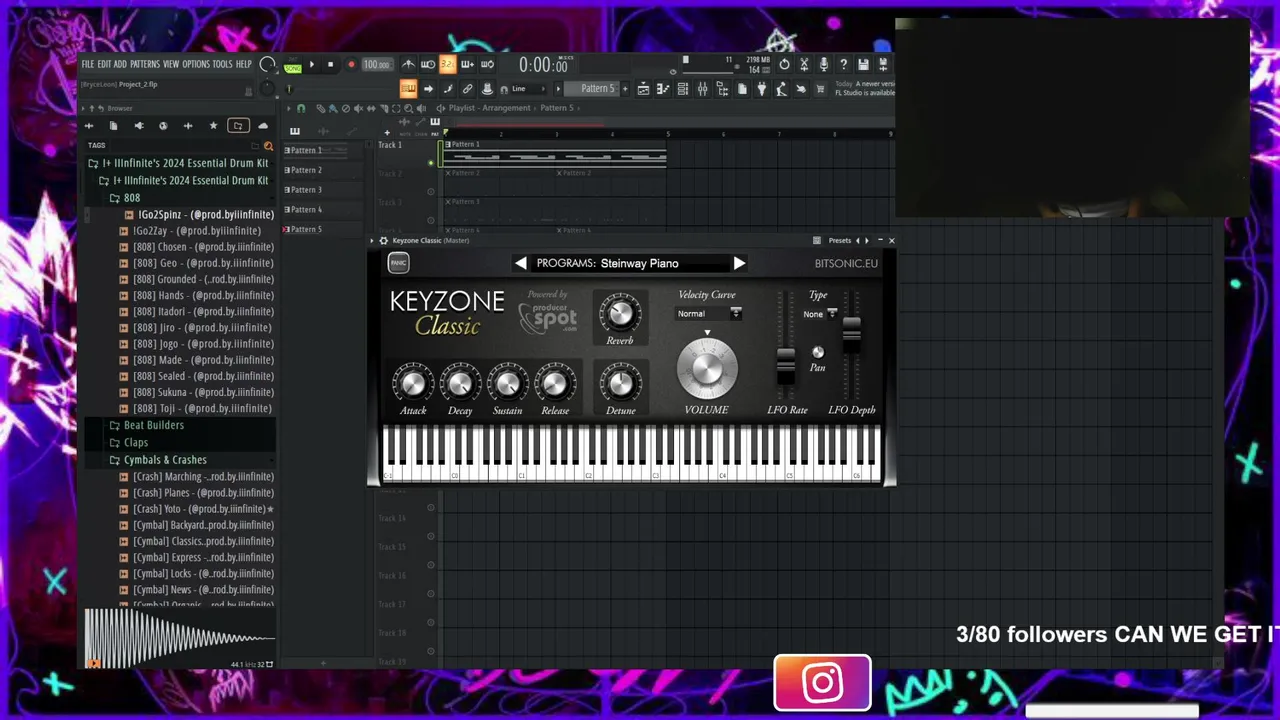The height and width of the screenshot is (720, 1280).
Task: Toggle the highlighted countdown before recording button
Action: click(447, 64)
